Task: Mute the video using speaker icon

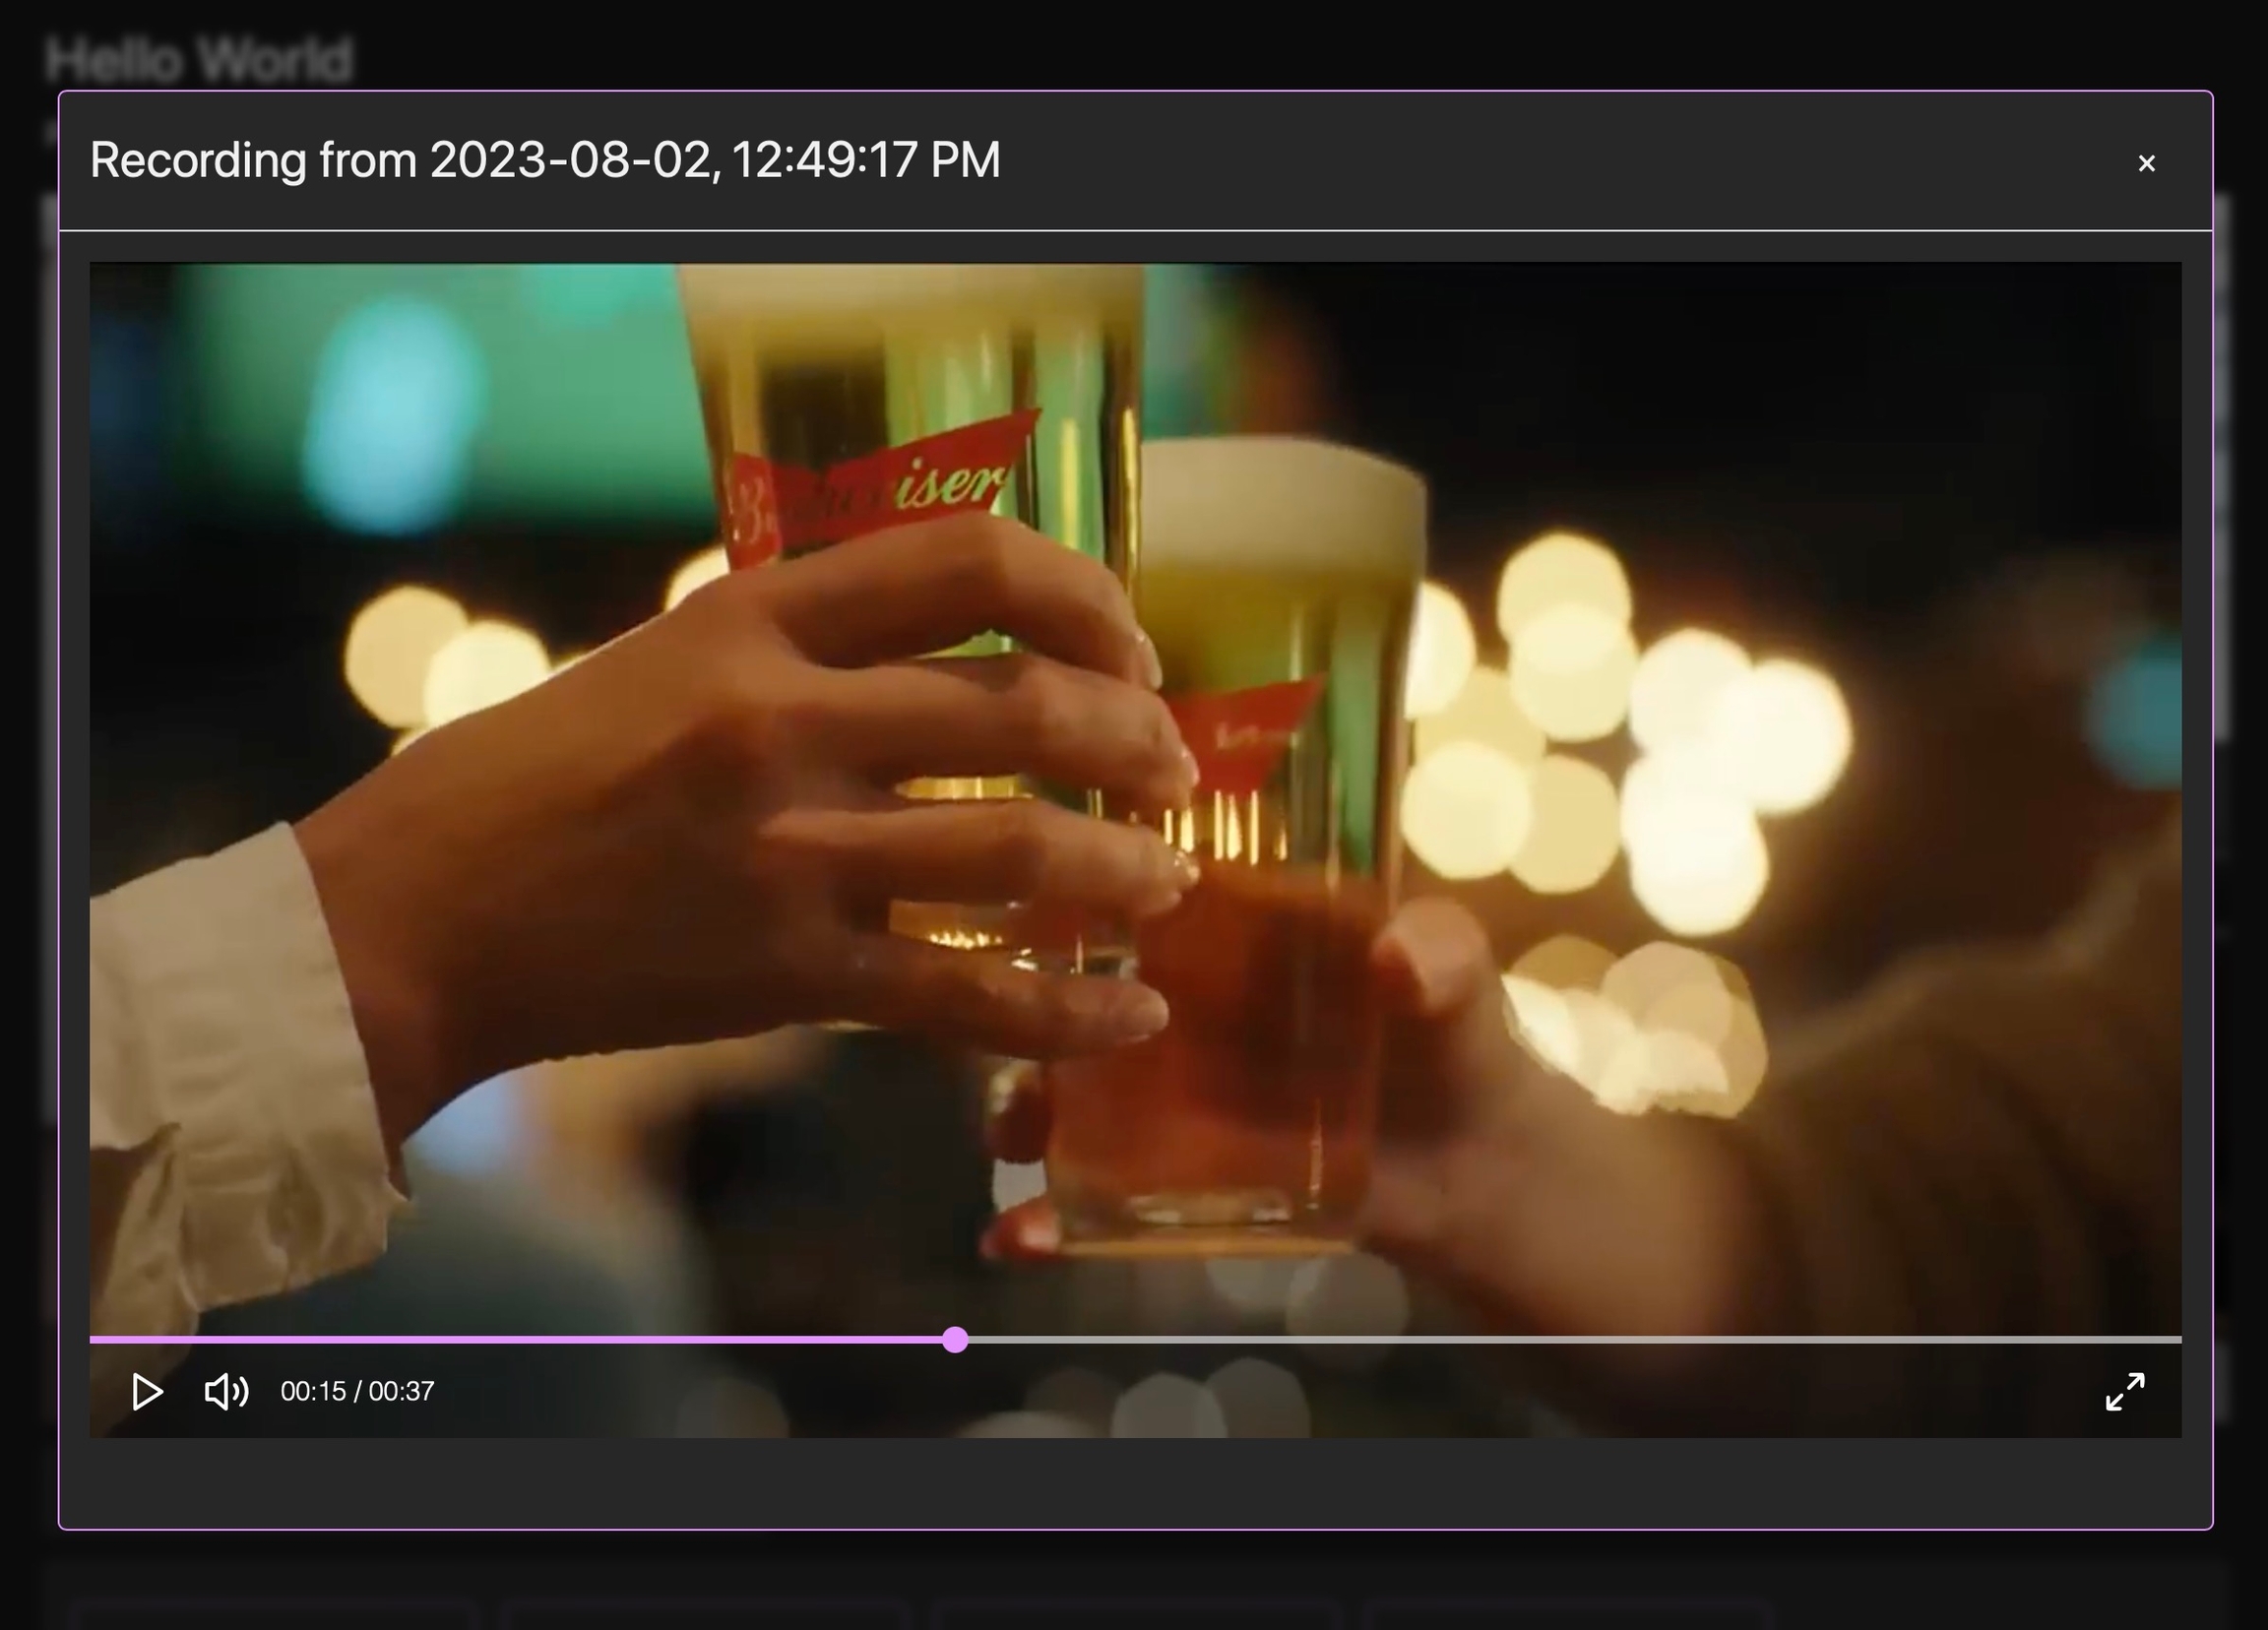Action: point(226,1391)
